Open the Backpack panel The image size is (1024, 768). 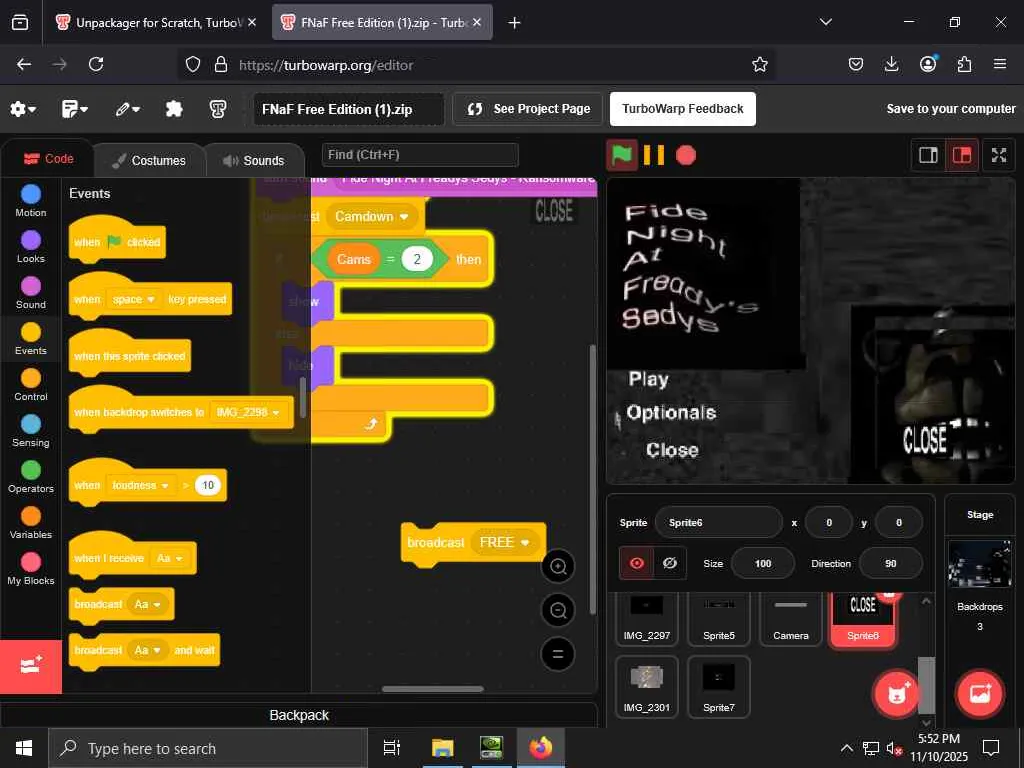tap(299, 715)
